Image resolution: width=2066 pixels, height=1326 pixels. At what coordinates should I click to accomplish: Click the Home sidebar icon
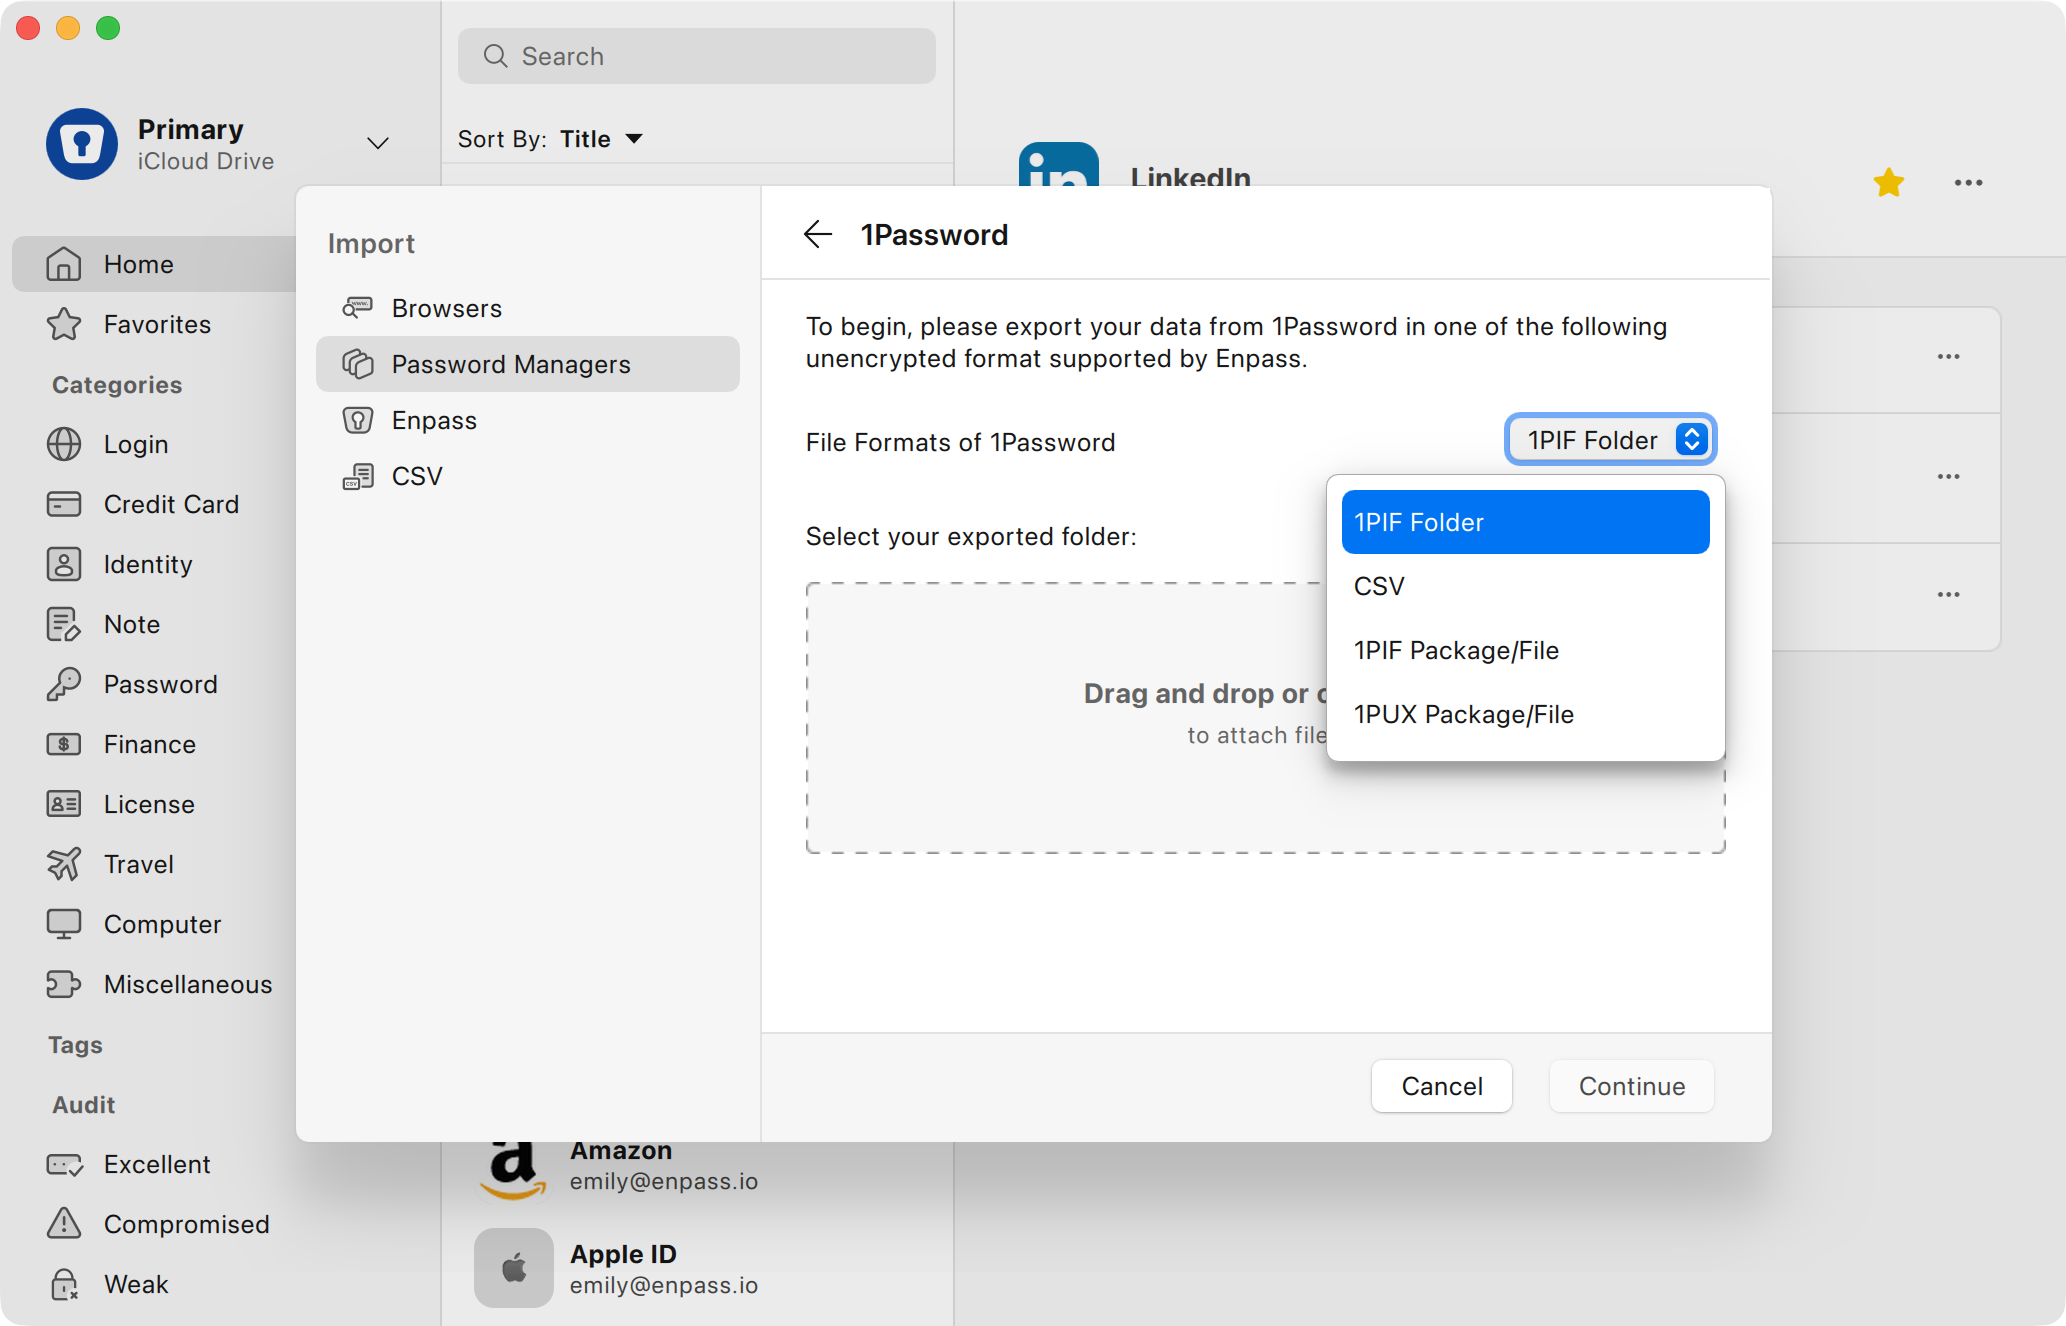[x=64, y=264]
